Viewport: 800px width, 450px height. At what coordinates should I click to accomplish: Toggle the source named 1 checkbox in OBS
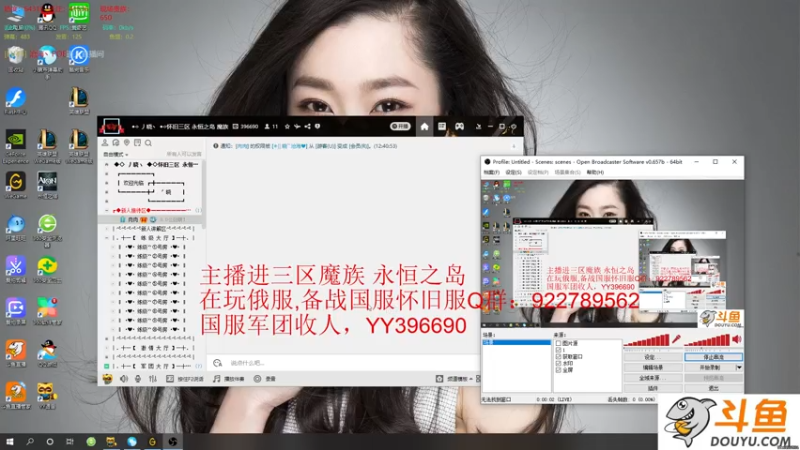[558, 350]
